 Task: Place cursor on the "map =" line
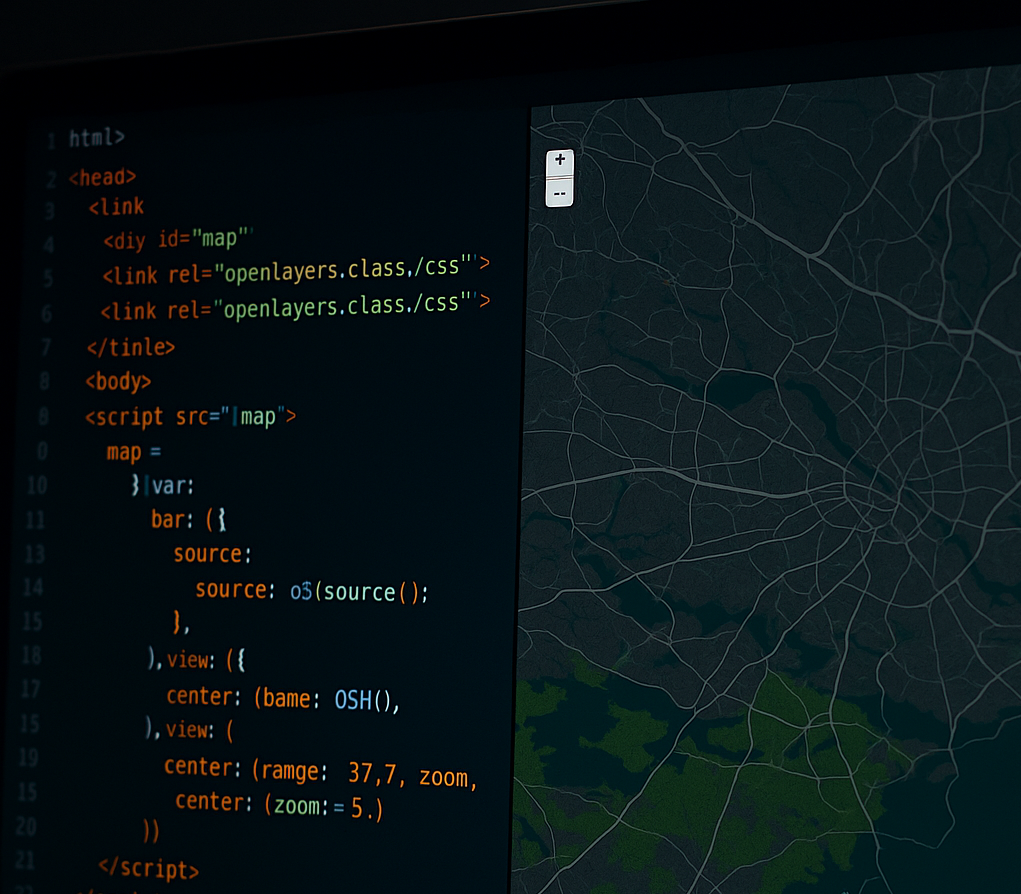(133, 452)
